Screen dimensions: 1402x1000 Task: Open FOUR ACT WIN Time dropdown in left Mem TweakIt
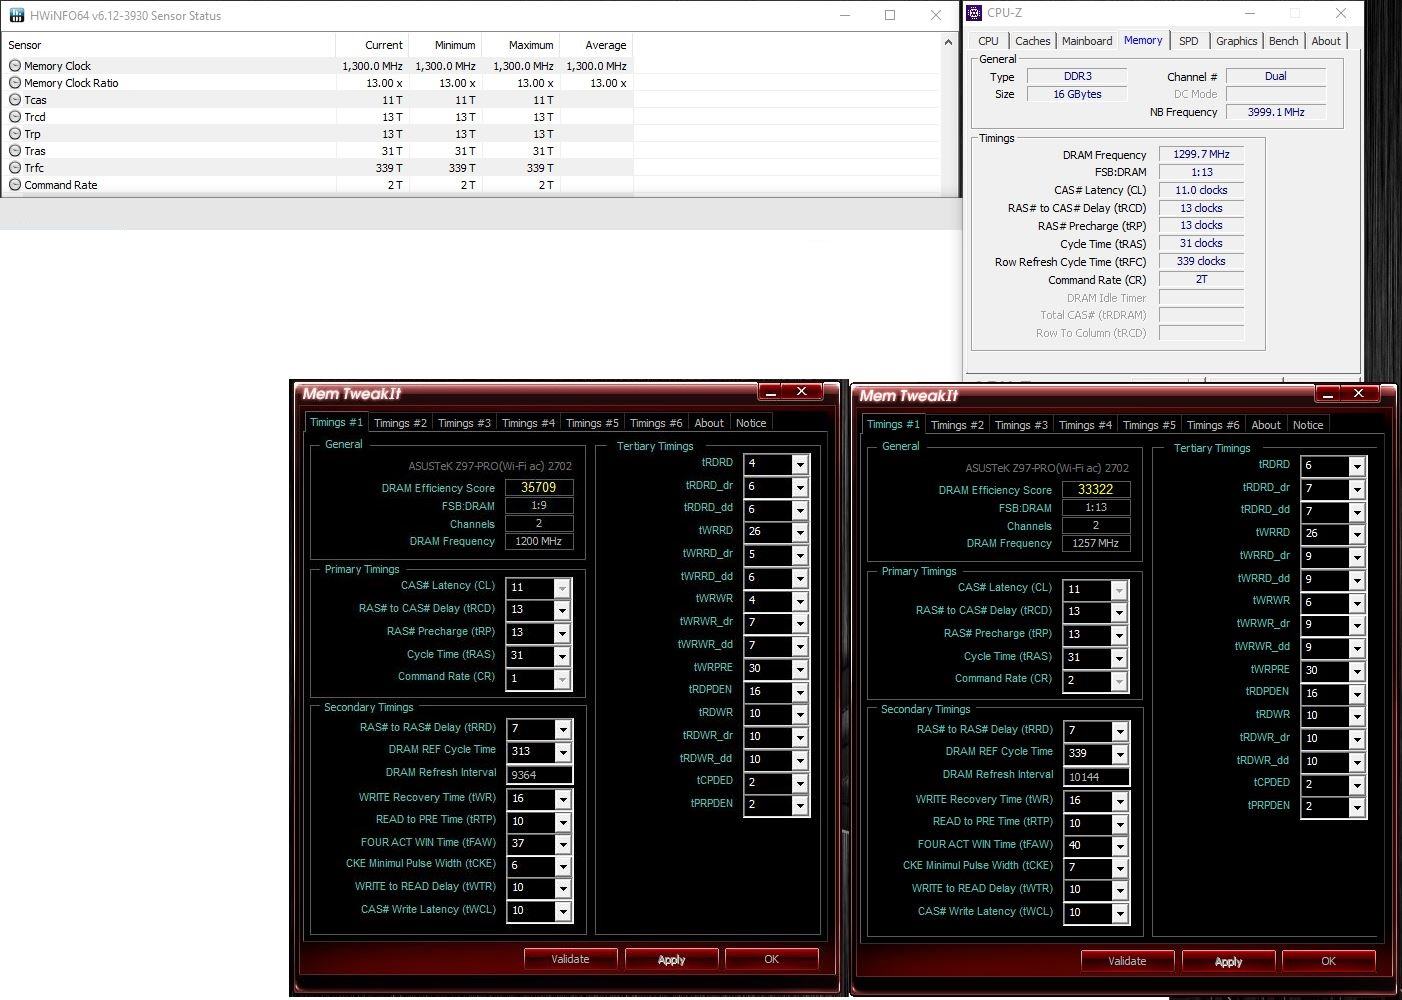pos(563,844)
